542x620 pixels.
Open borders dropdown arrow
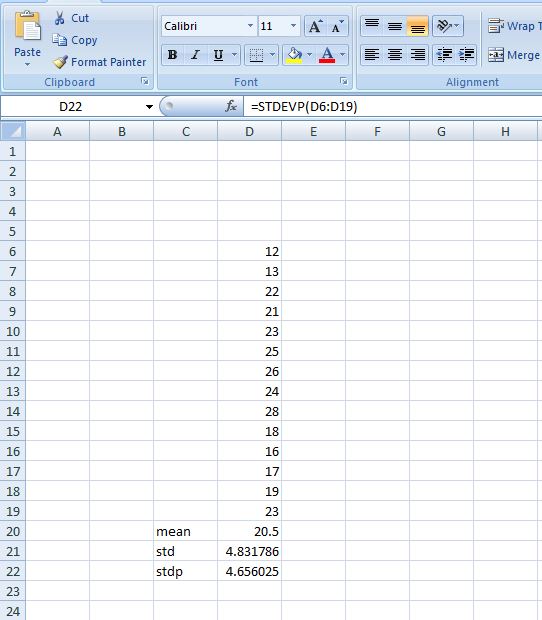click(x=272, y=55)
